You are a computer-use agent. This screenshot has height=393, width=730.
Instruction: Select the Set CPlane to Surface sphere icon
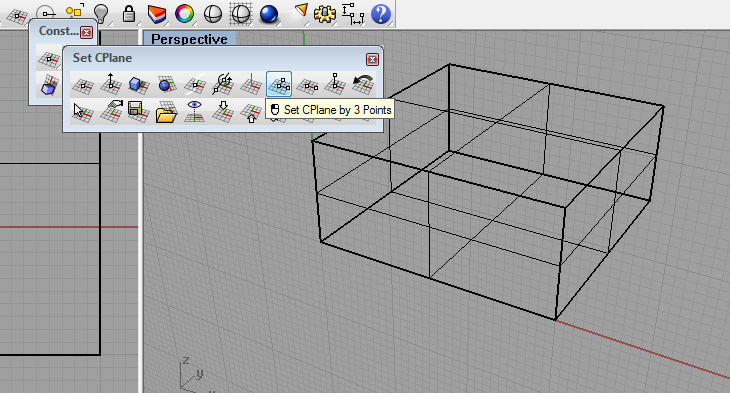click(x=166, y=84)
